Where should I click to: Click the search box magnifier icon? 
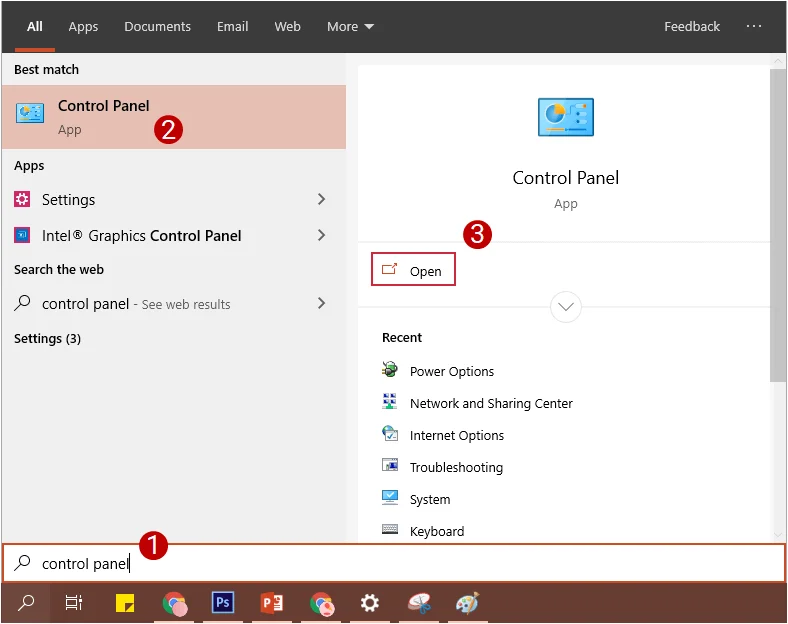click(x=22, y=563)
